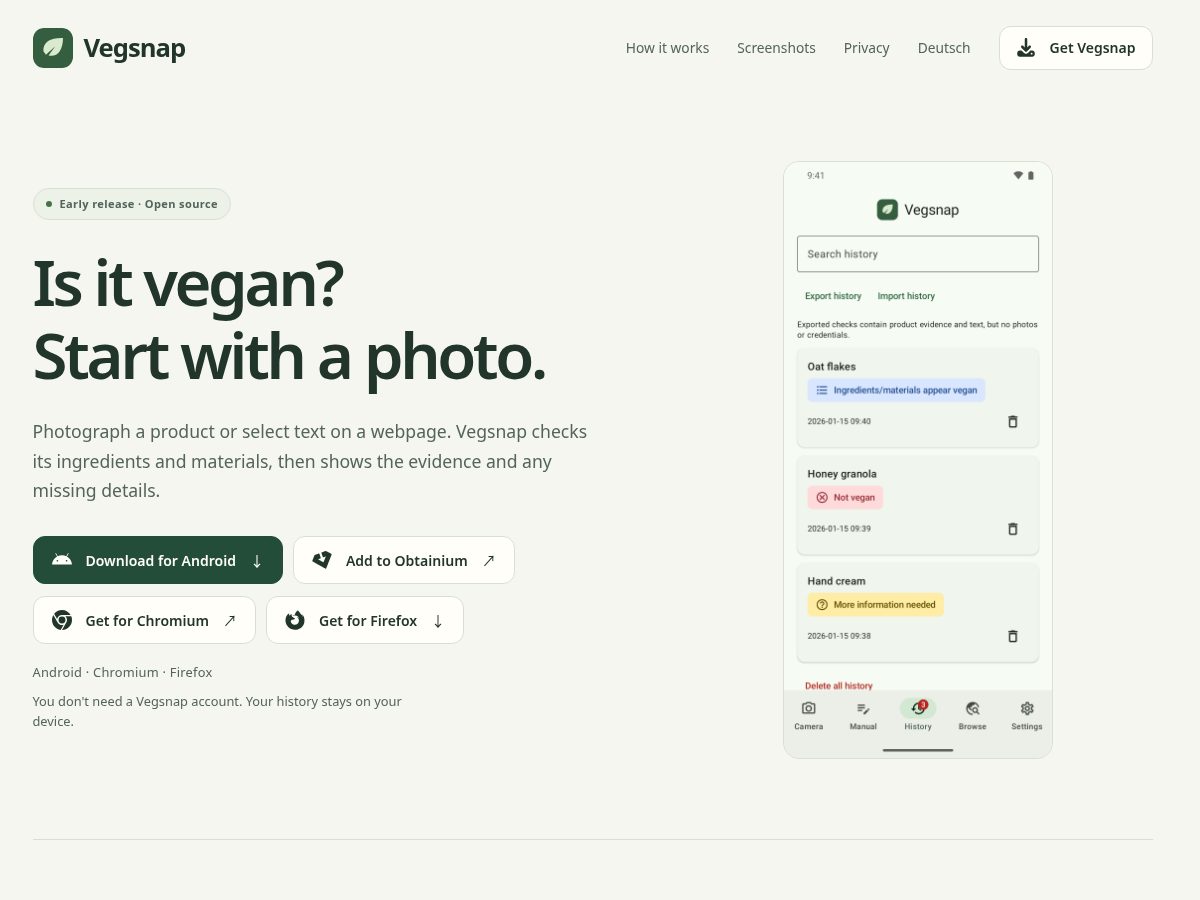Click the Firefox browser icon
This screenshot has height=900, width=1200.
pos(295,620)
